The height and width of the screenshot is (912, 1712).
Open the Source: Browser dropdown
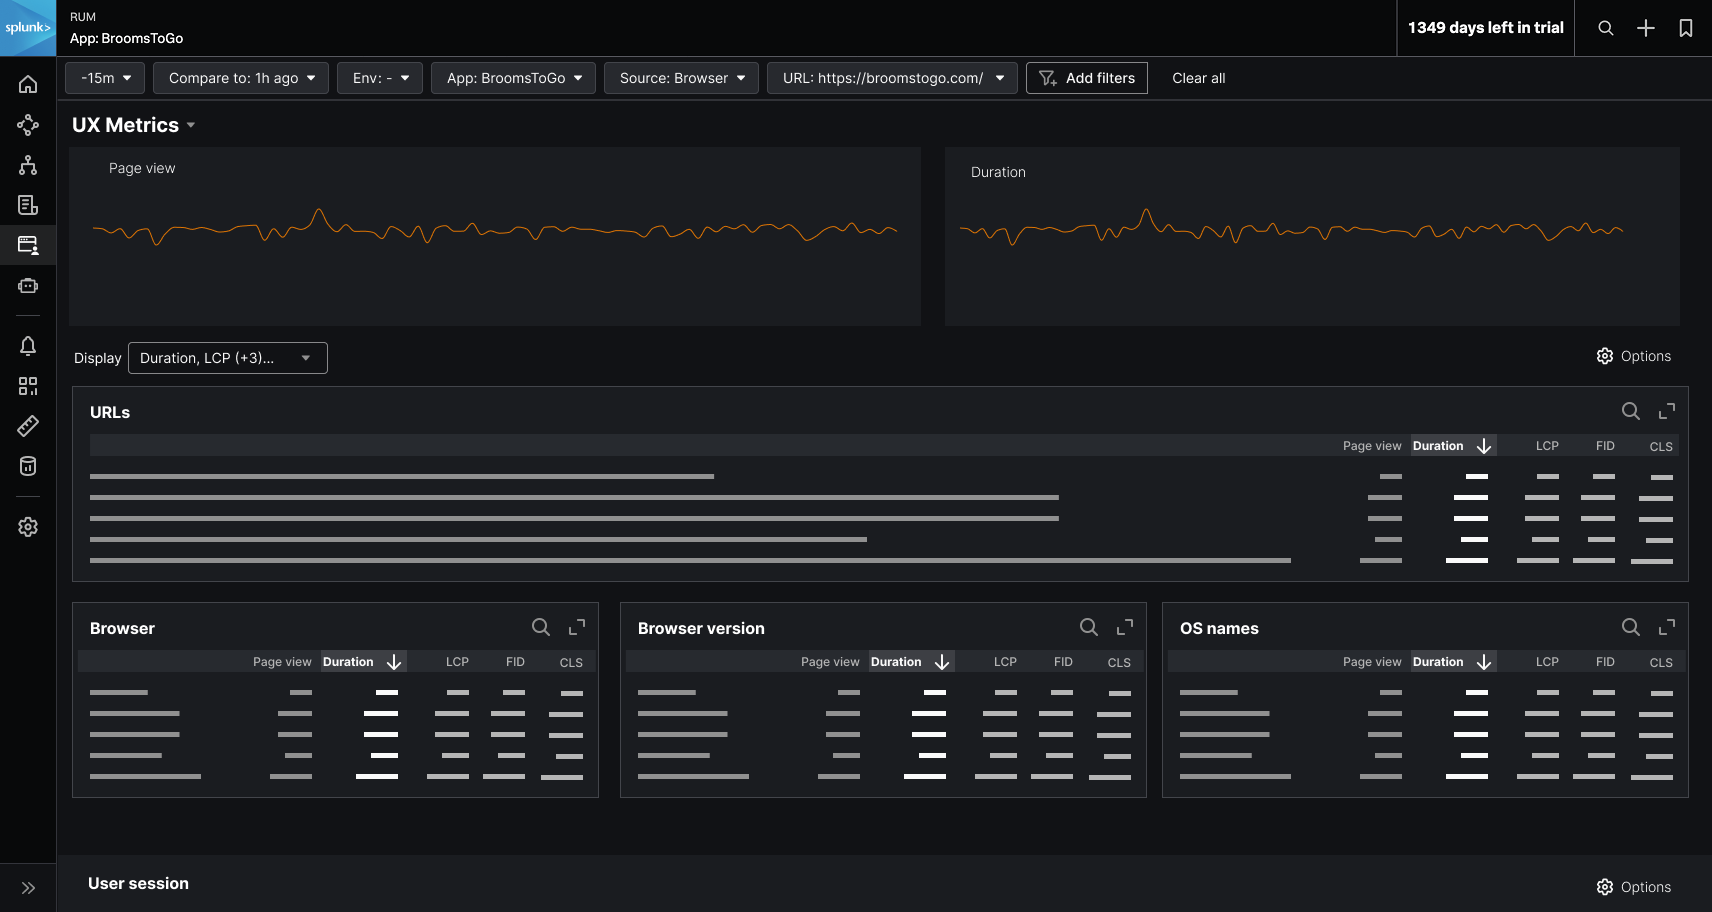681,78
